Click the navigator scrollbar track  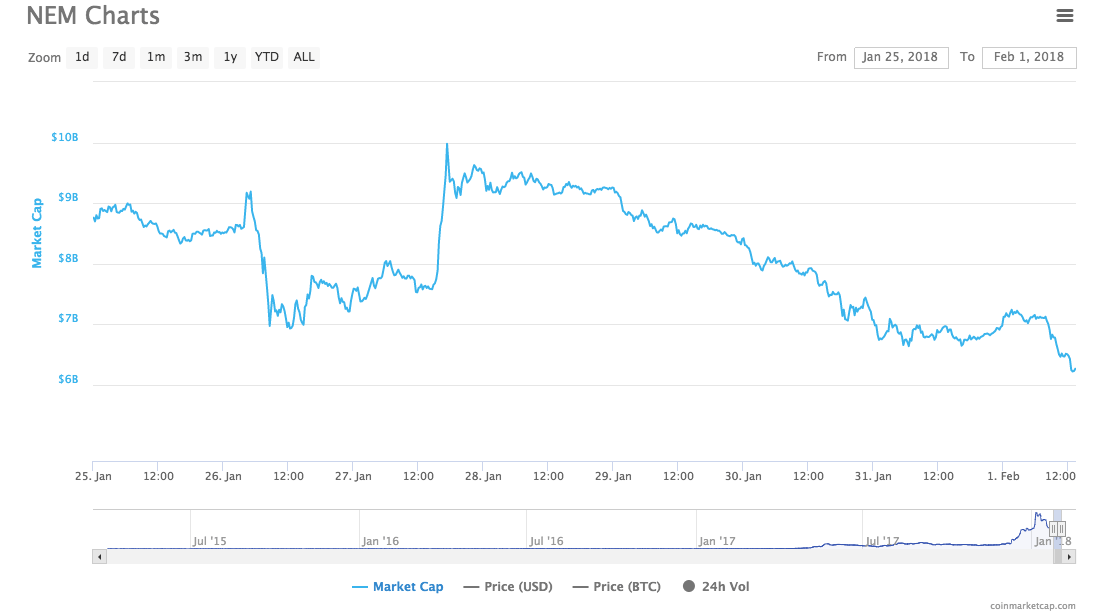point(500,556)
